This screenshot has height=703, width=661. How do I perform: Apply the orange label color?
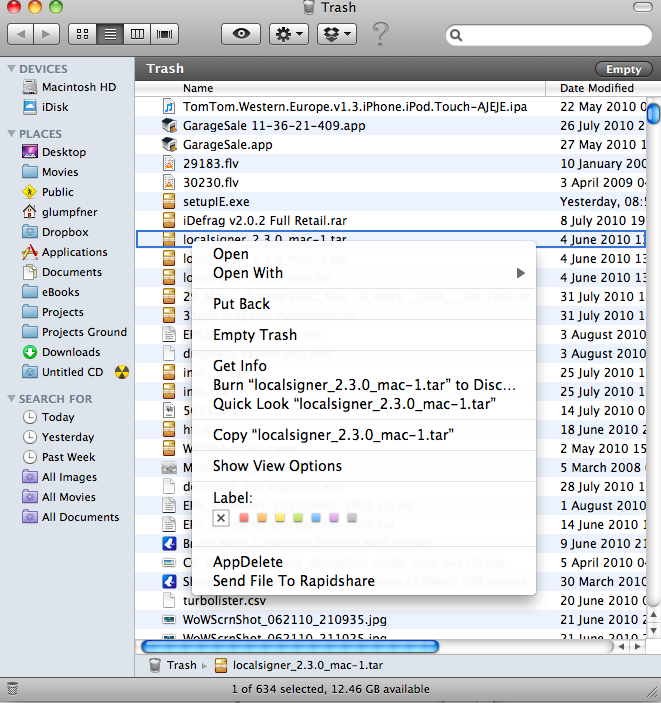click(x=262, y=518)
